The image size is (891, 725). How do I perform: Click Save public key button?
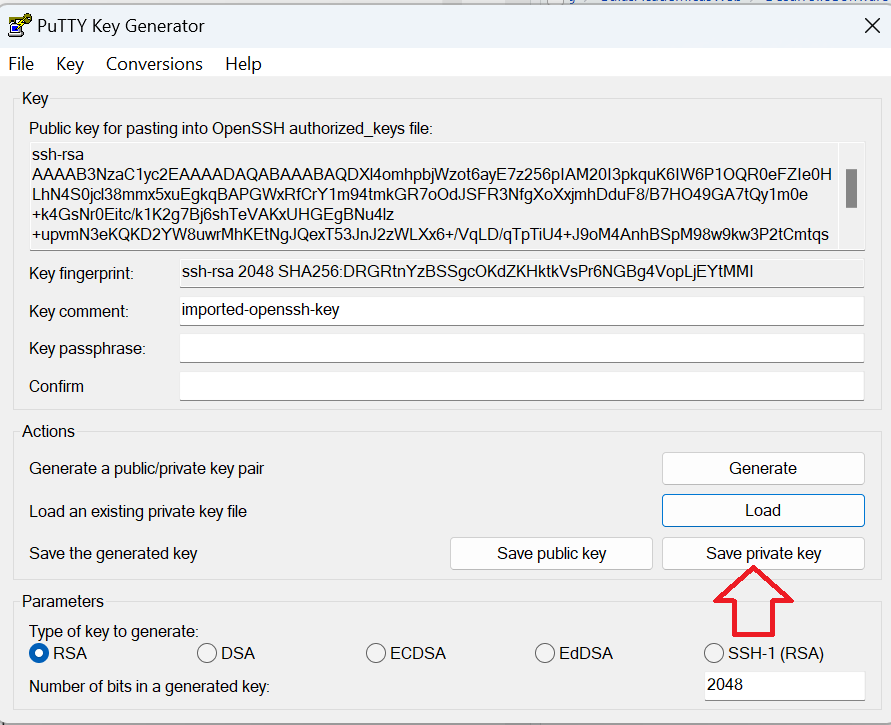click(551, 553)
